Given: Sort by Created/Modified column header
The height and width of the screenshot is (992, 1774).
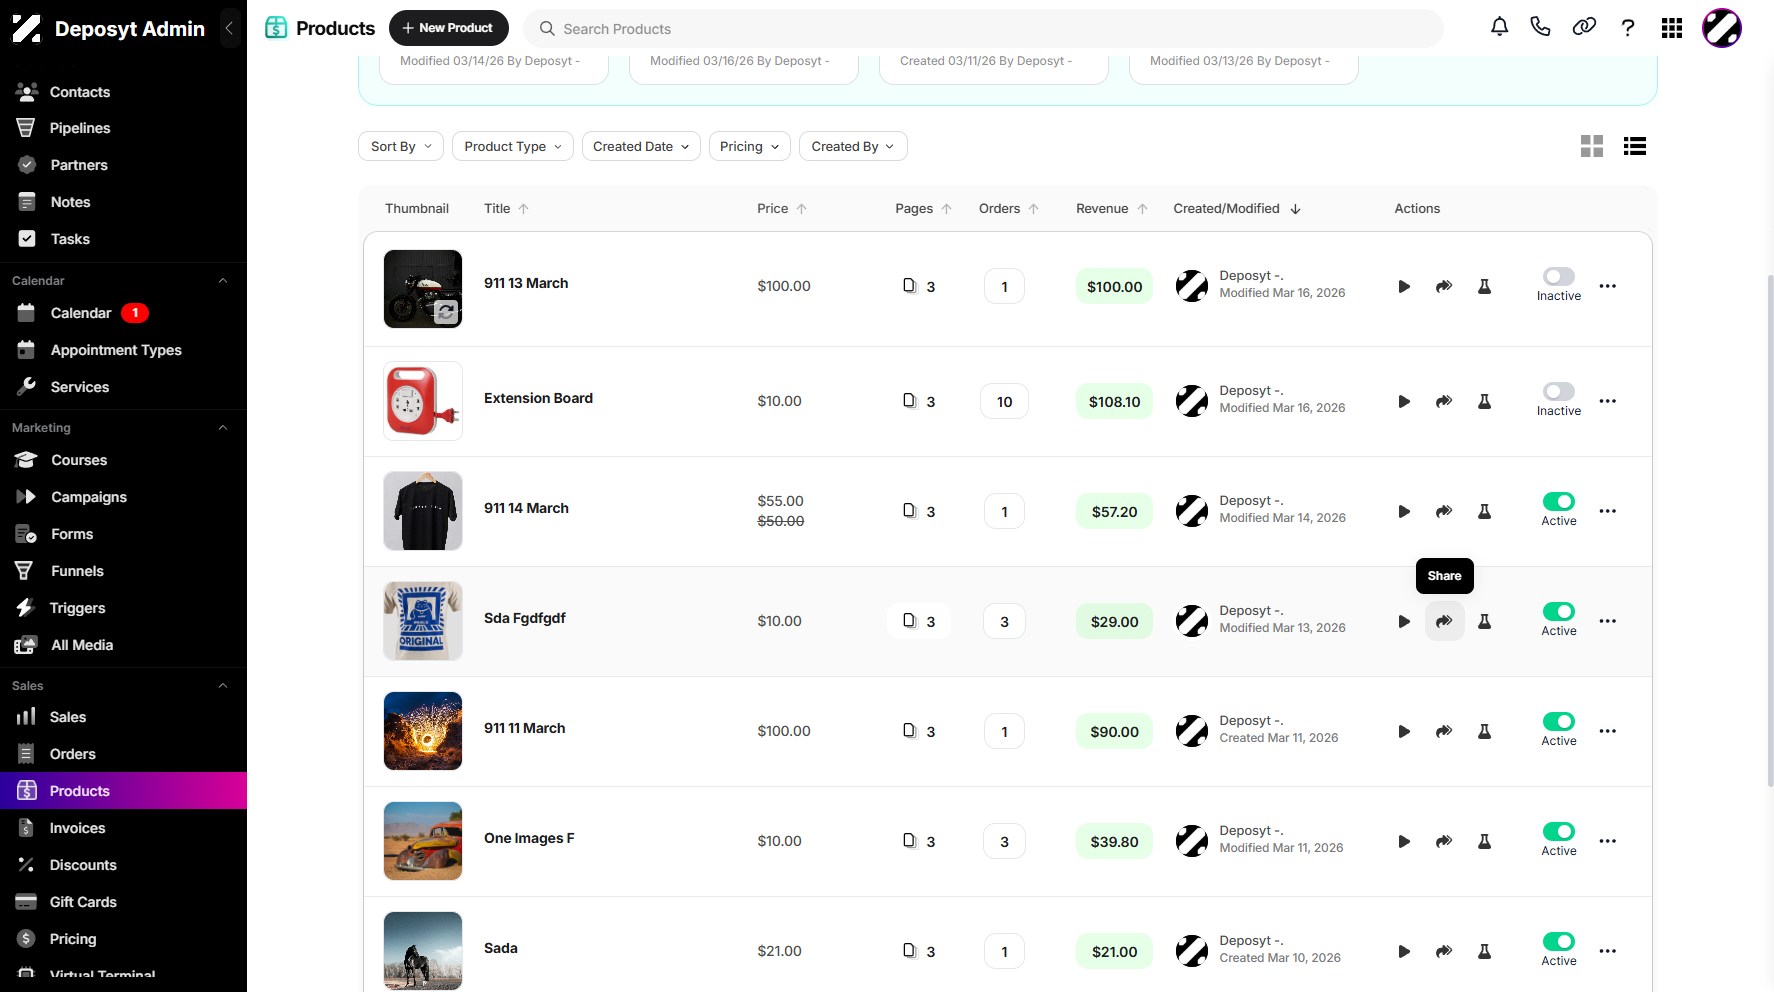Looking at the screenshot, I should coord(1237,208).
